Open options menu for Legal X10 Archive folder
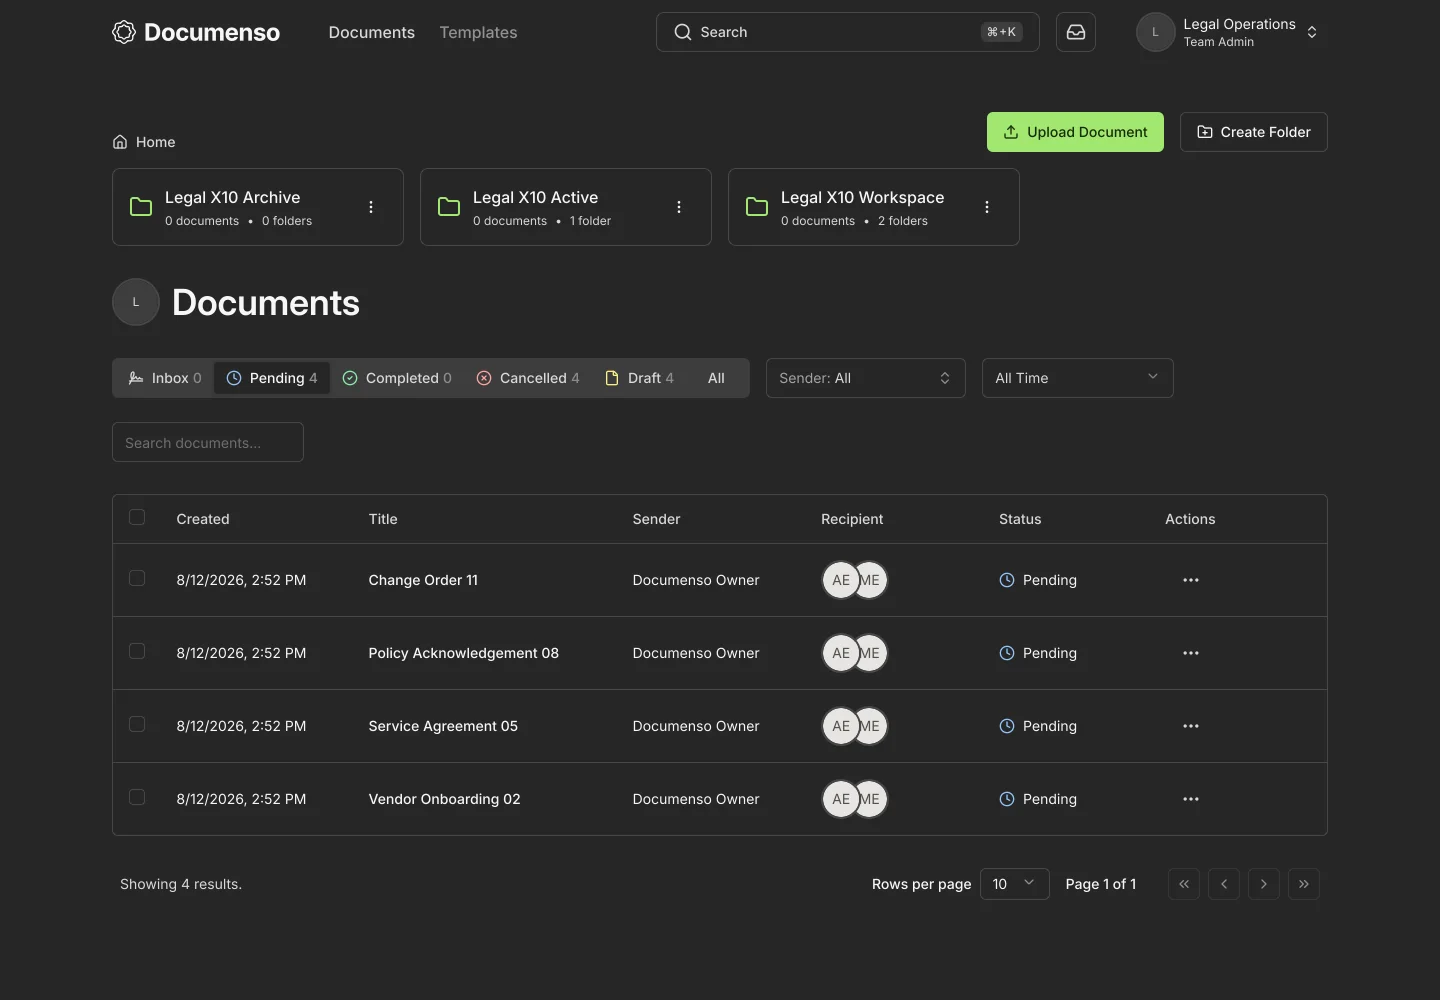1440x1000 pixels. [371, 207]
